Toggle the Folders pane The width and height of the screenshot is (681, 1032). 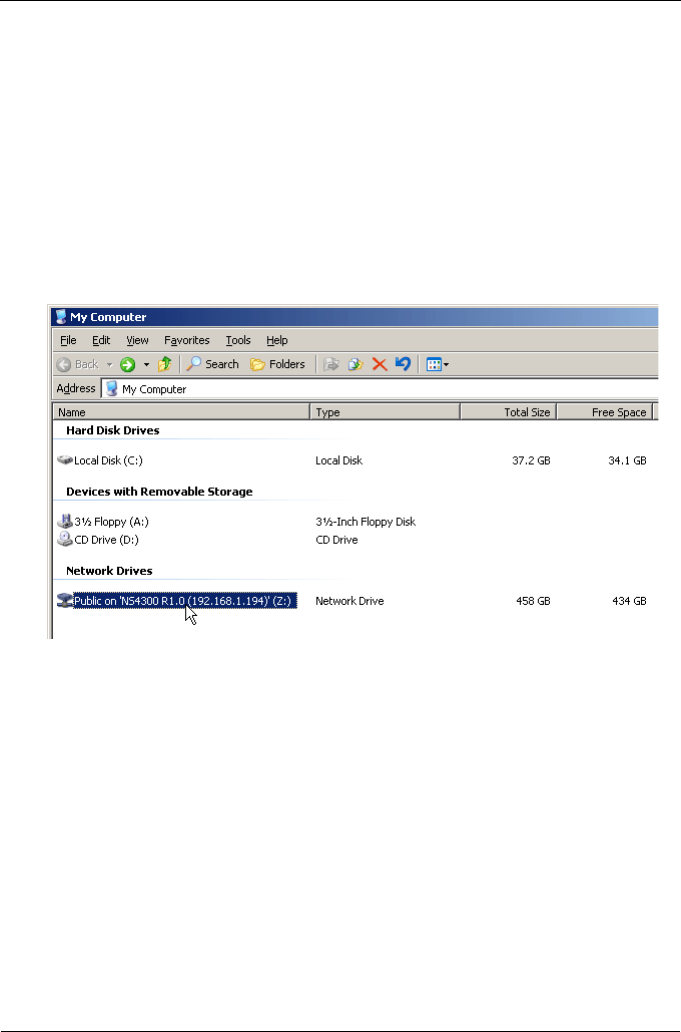click(278, 364)
